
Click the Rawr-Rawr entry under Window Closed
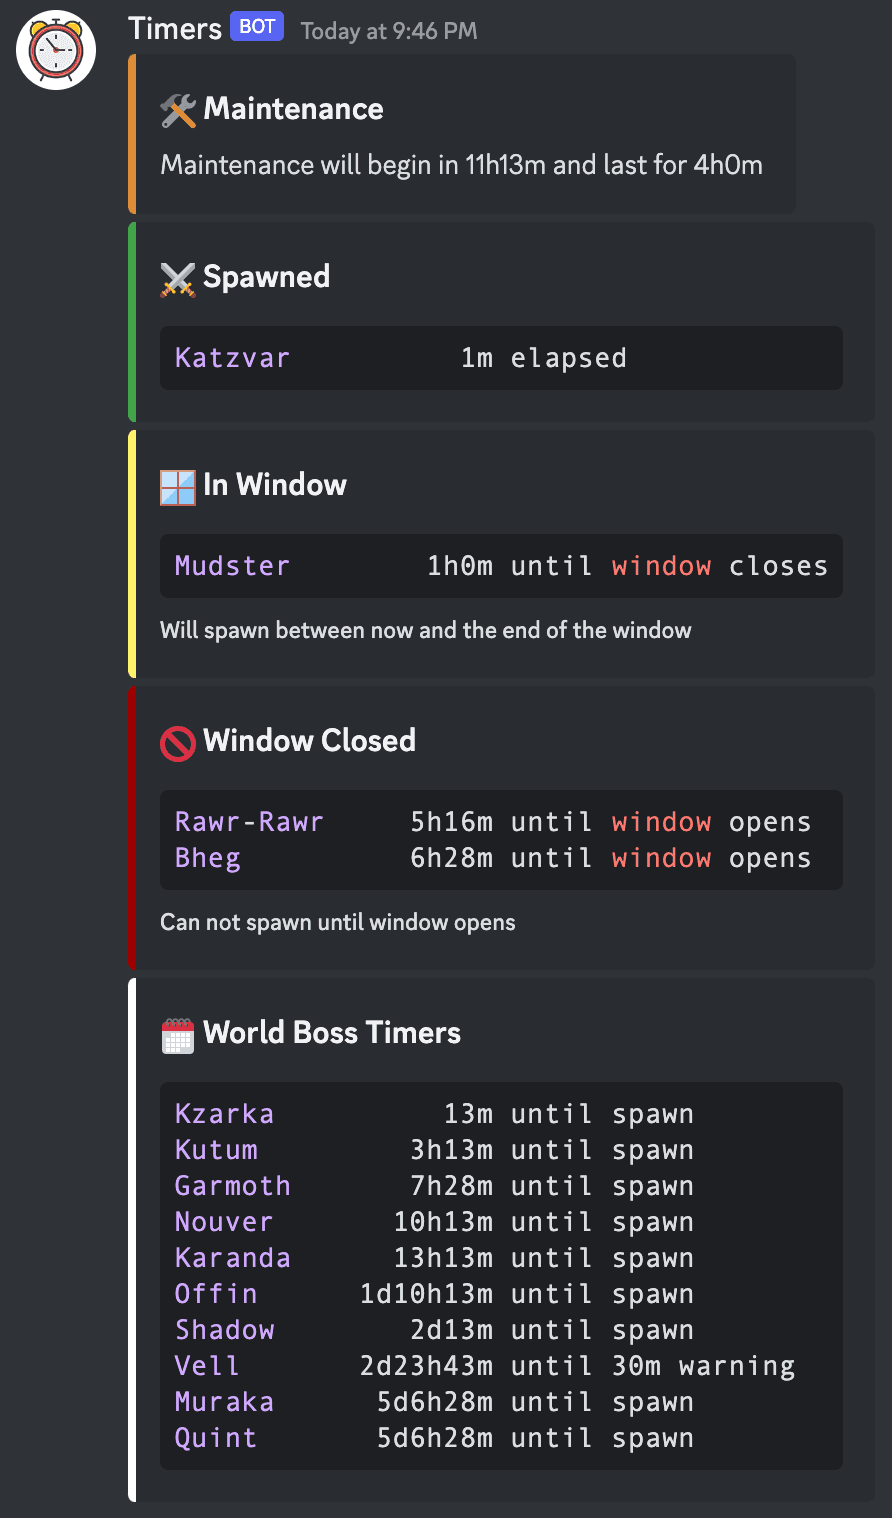click(248, 821)
